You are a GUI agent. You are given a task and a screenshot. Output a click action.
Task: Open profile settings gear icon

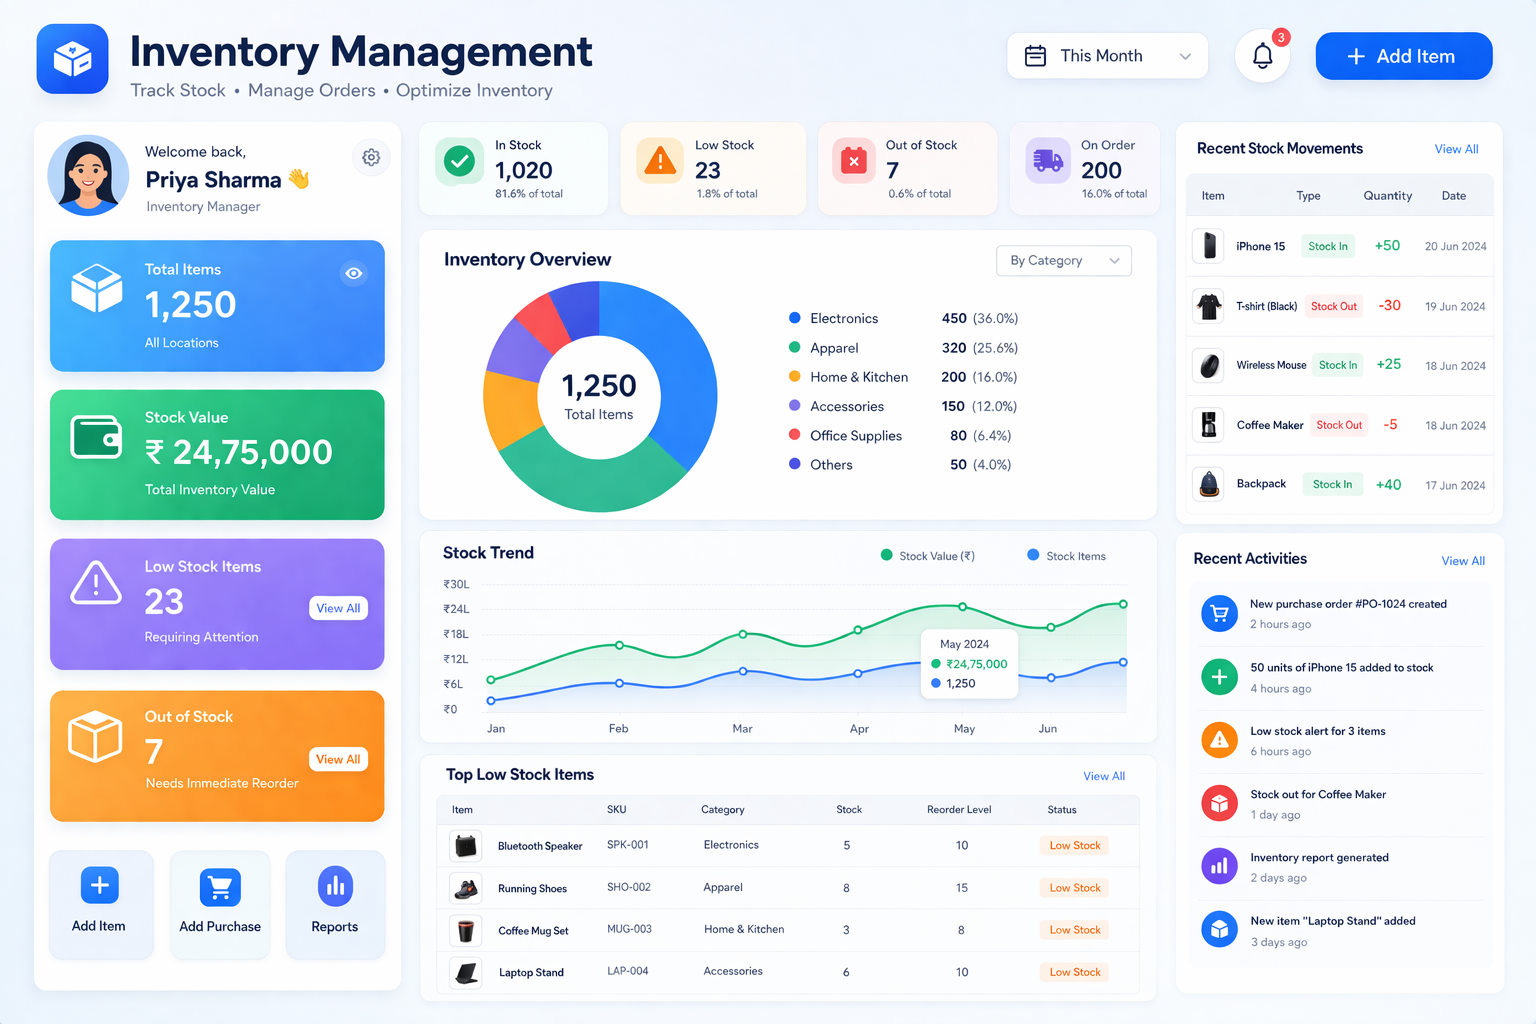coord(371,157)
